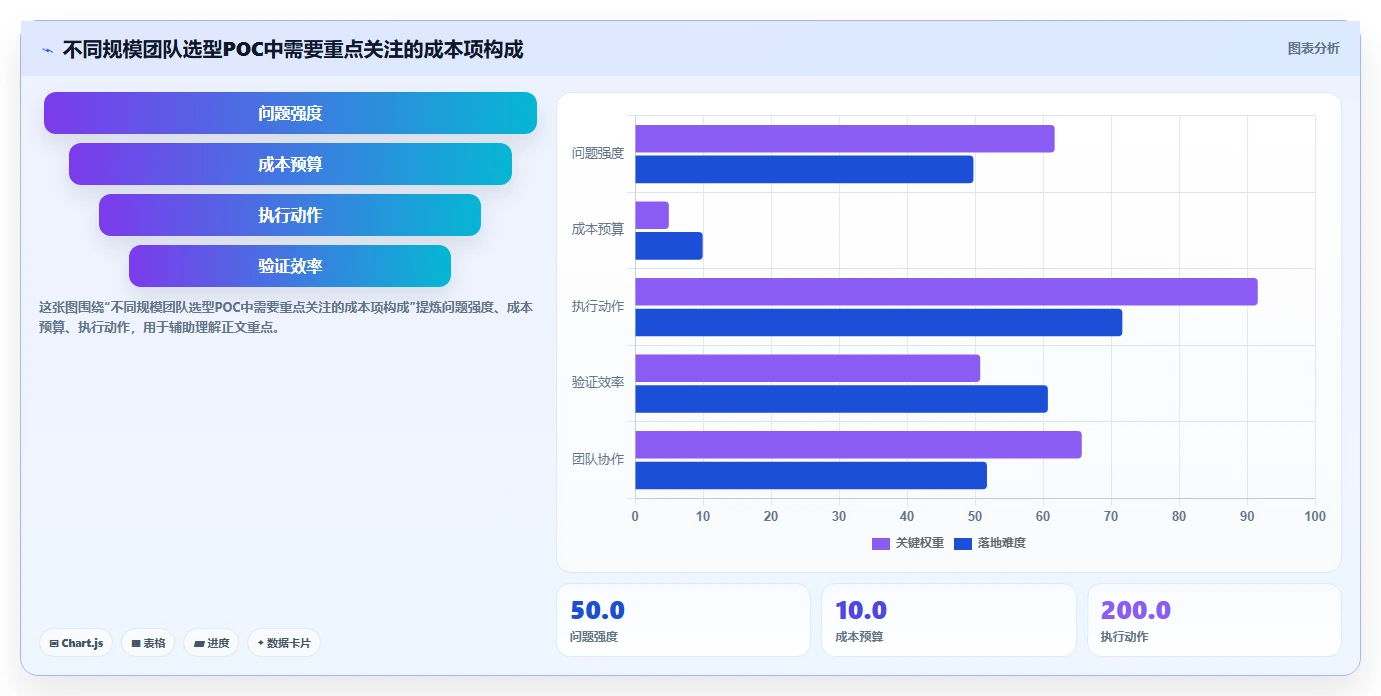This screenshot has width=1381, height=696.
Task: Click the purple 成本预算 关键权重 bar
Action: pyautogui.click(x=652, y=215)
